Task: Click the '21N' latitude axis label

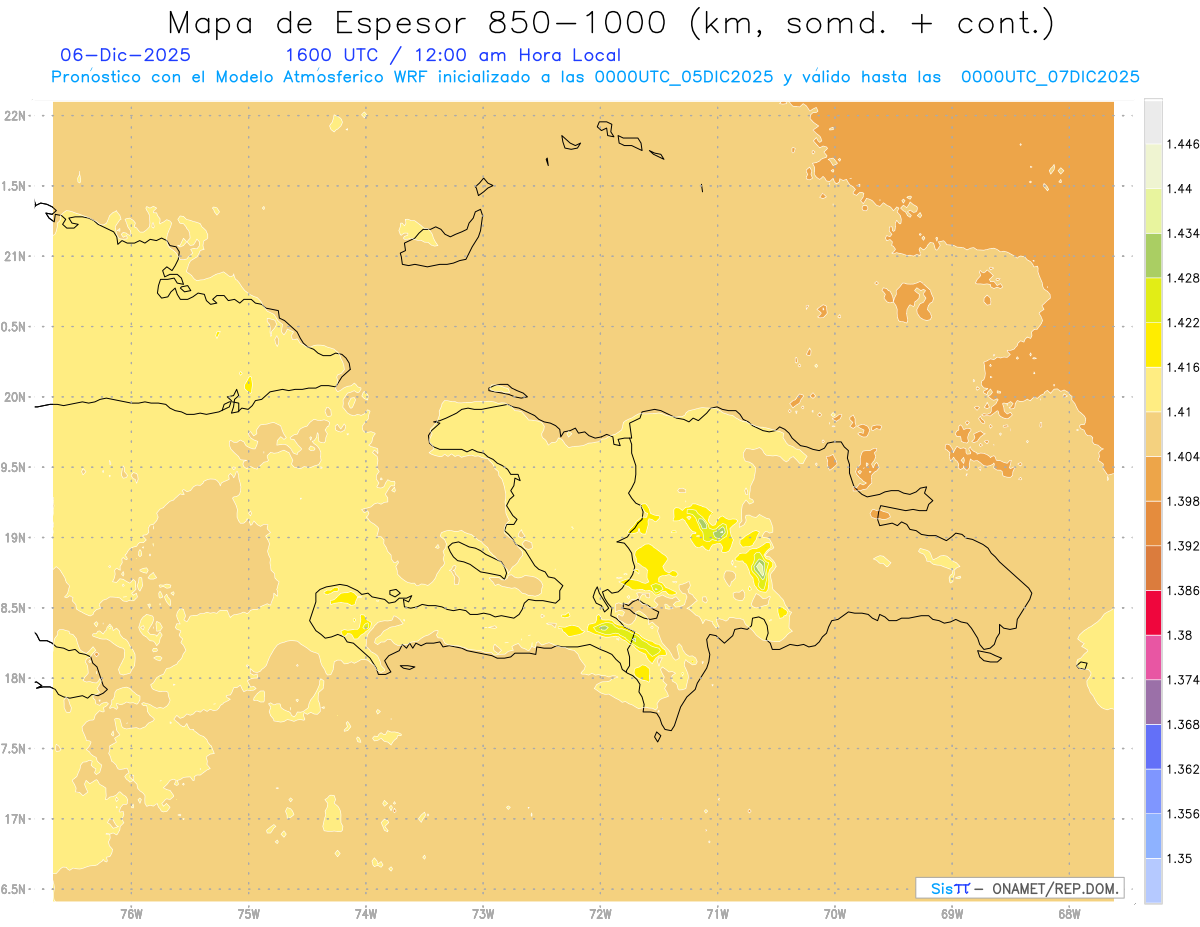Action: click(17, 257)
